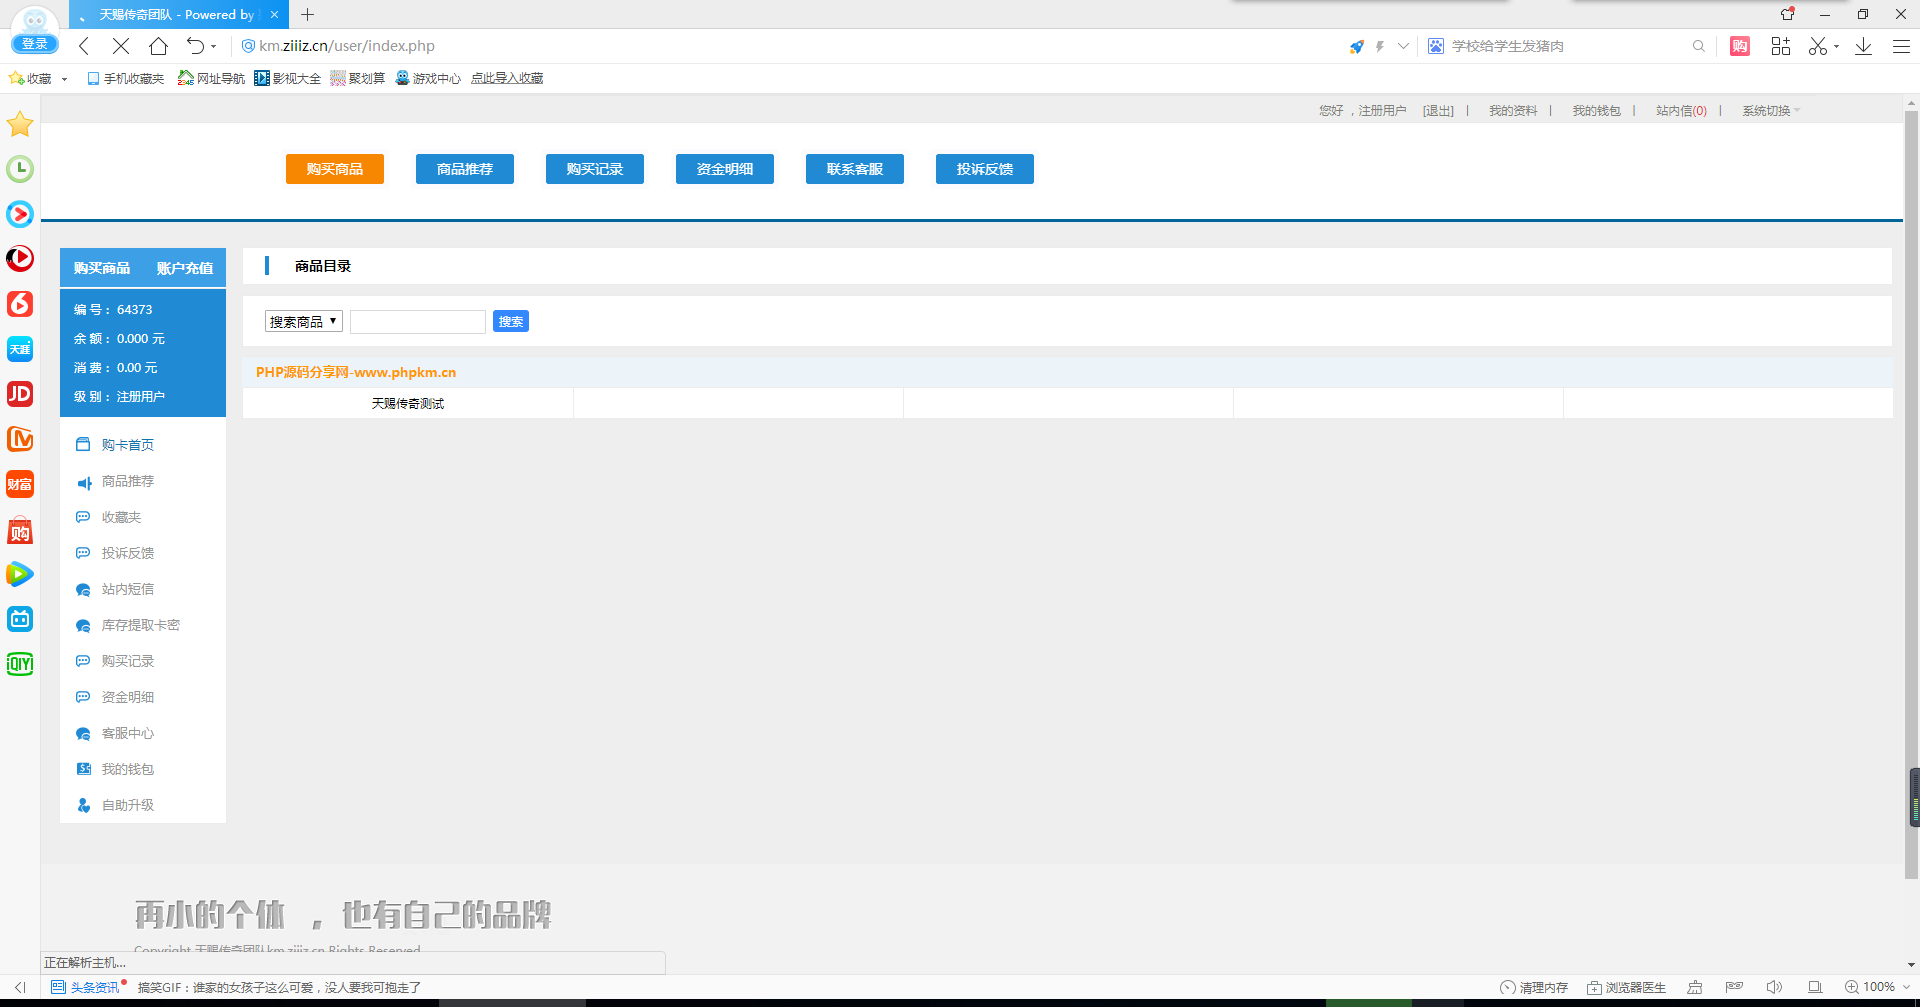The height and width of the screenshot is (1007, 1920).
Task: Toggle the lightning flash-block icon in the address bar
Action: pyautogui.click(x=1381, y=46)
